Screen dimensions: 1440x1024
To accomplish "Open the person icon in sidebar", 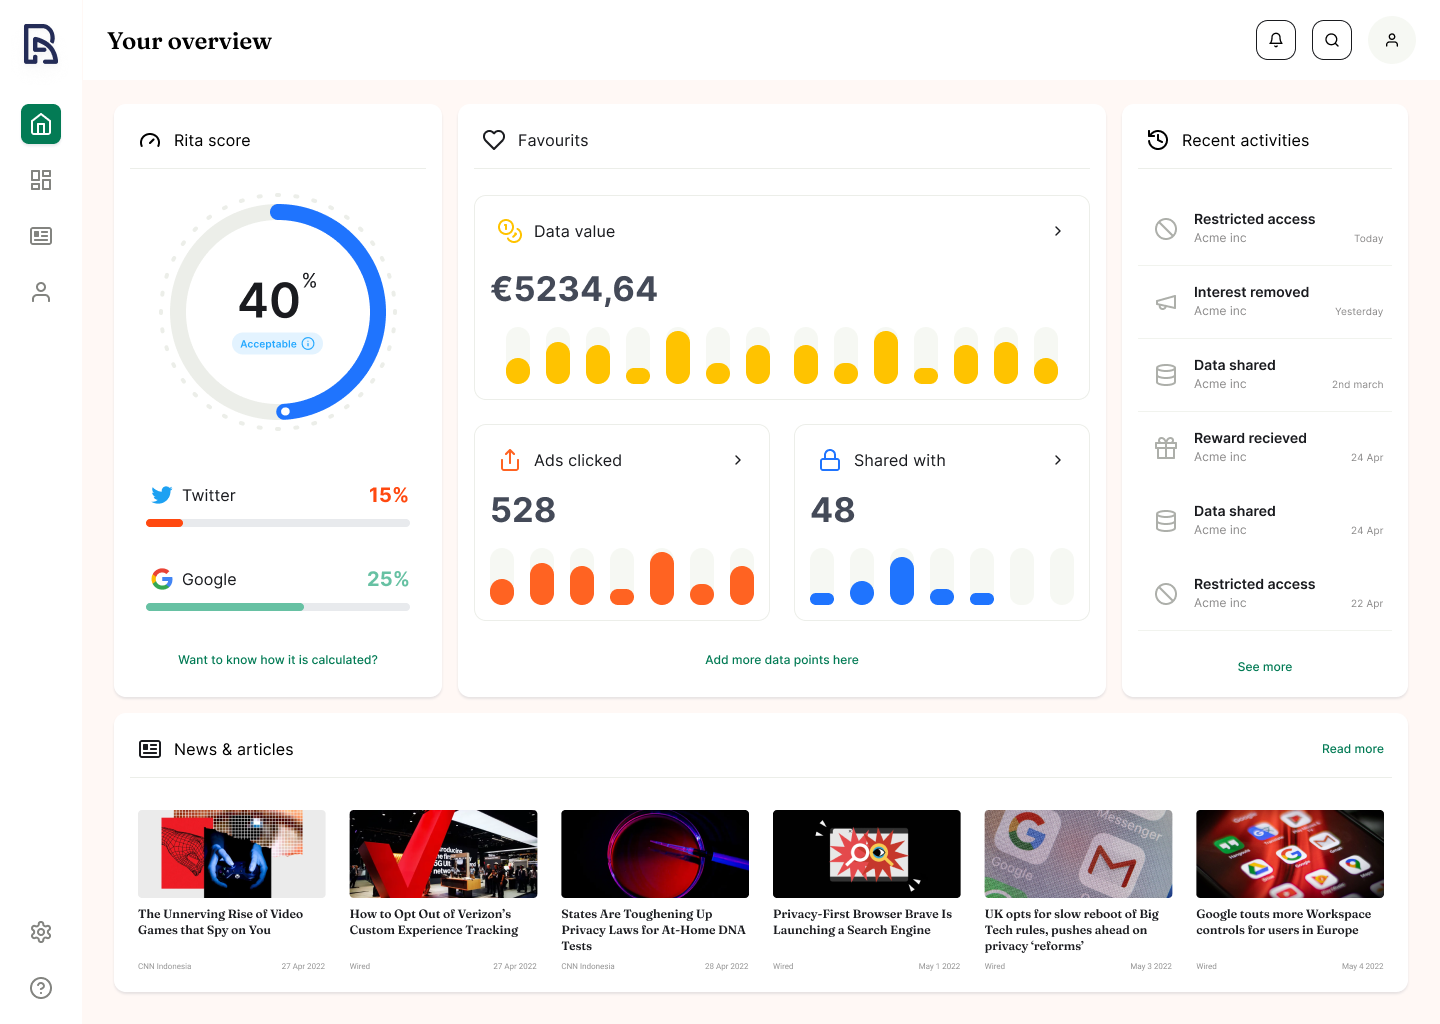I will [x=41, y=292].
